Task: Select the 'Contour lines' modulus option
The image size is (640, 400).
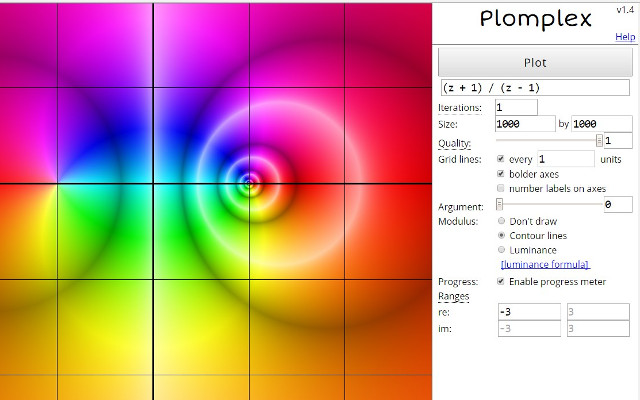Action: pyautogui.click(x=501, y=235)
